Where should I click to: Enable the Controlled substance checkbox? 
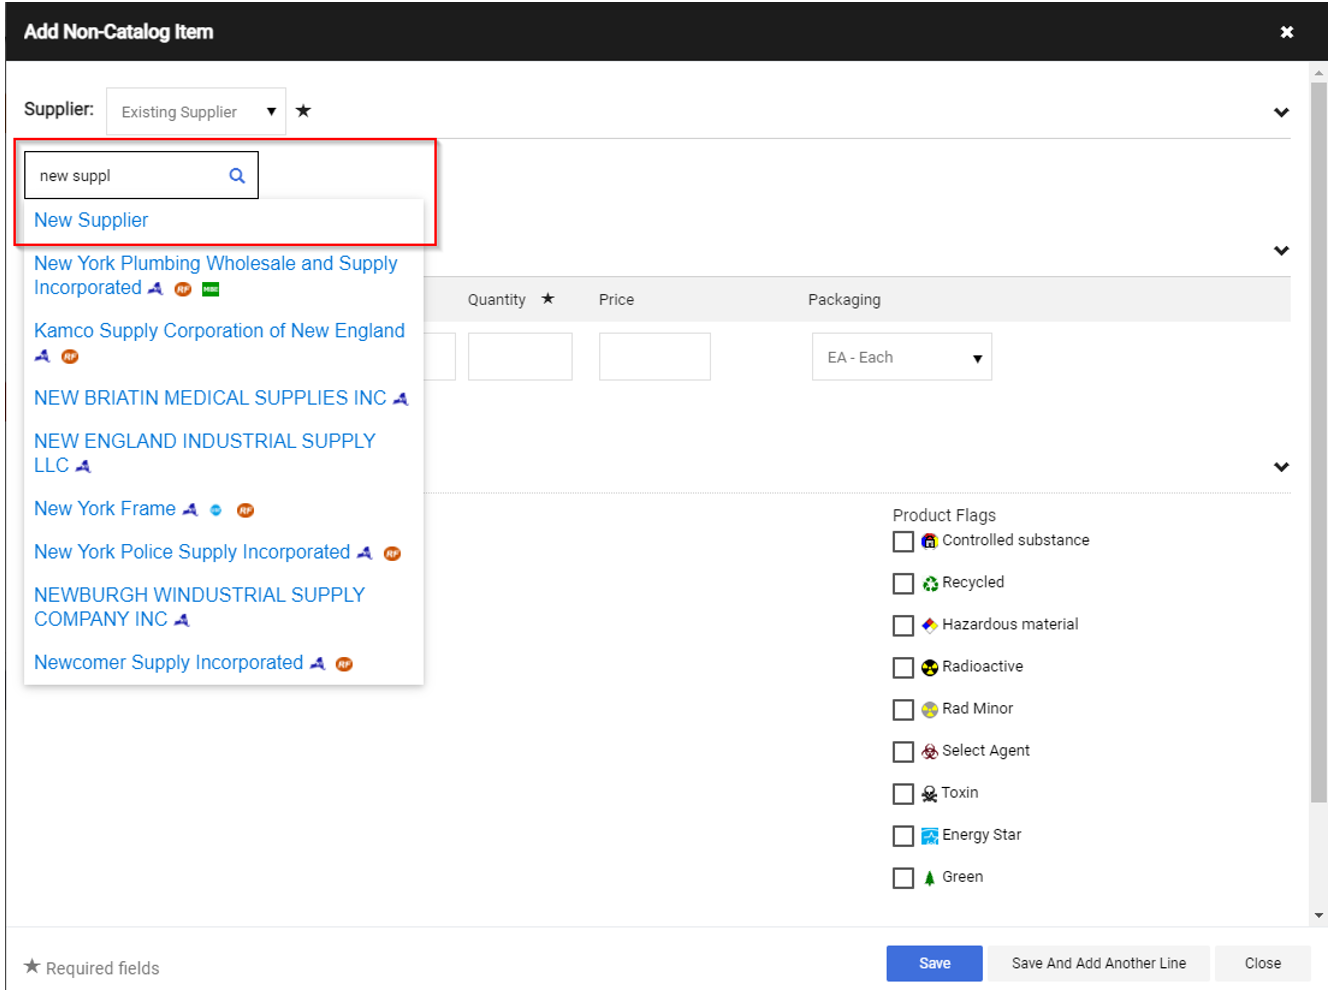pyautogui.click(x=903, y=542)
